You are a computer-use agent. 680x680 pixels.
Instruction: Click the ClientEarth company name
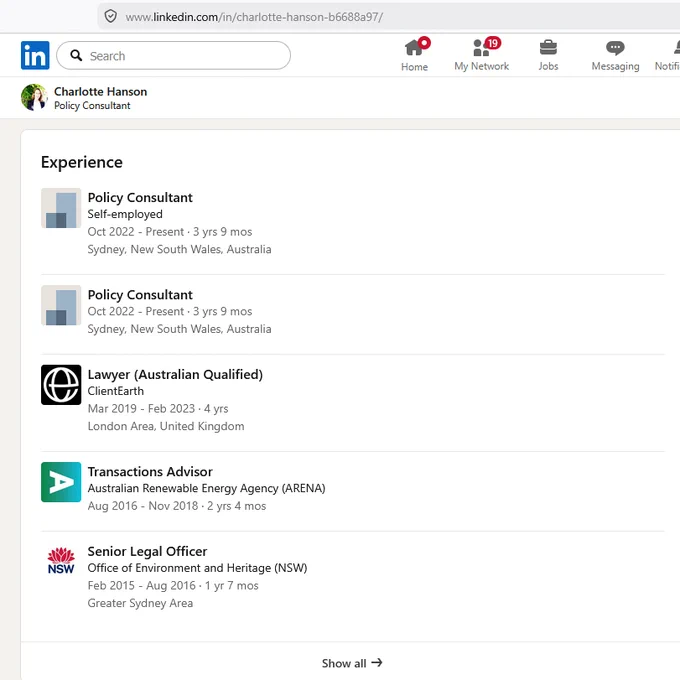[x=116, y=391]
